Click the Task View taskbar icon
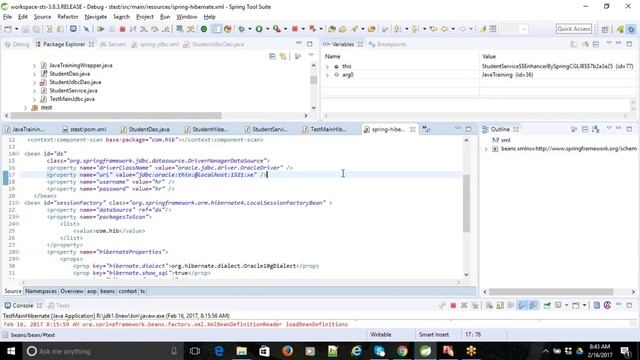 pos(195,351)
